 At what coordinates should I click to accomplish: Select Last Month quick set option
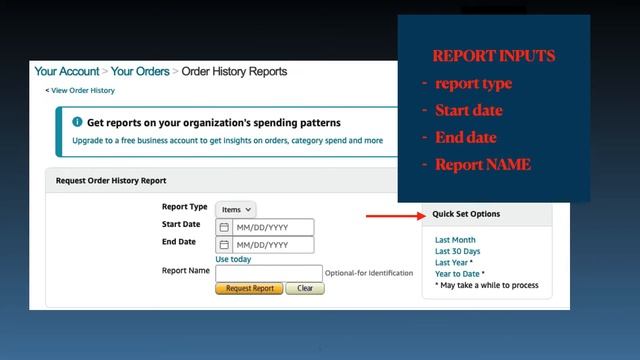pyautogui.click(x=455, y=240)
